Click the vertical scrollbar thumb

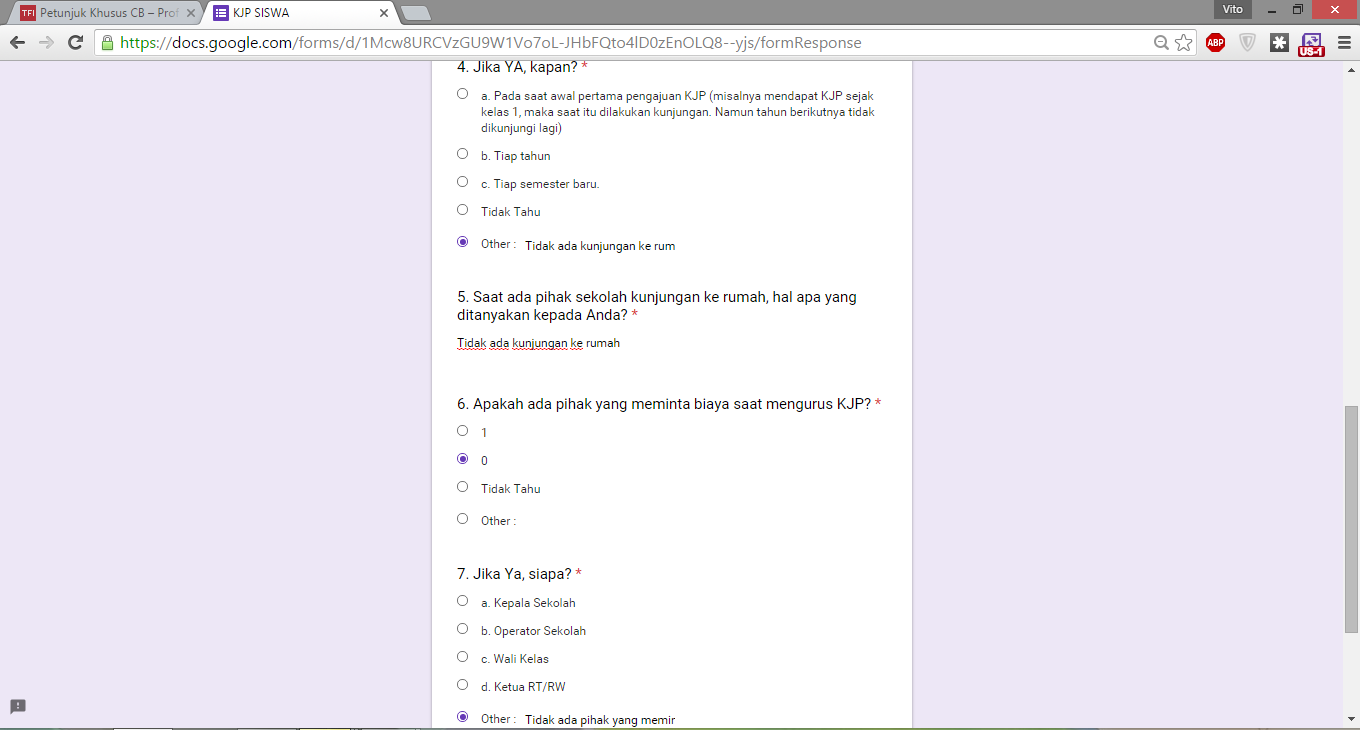[x=1351, y=519]
